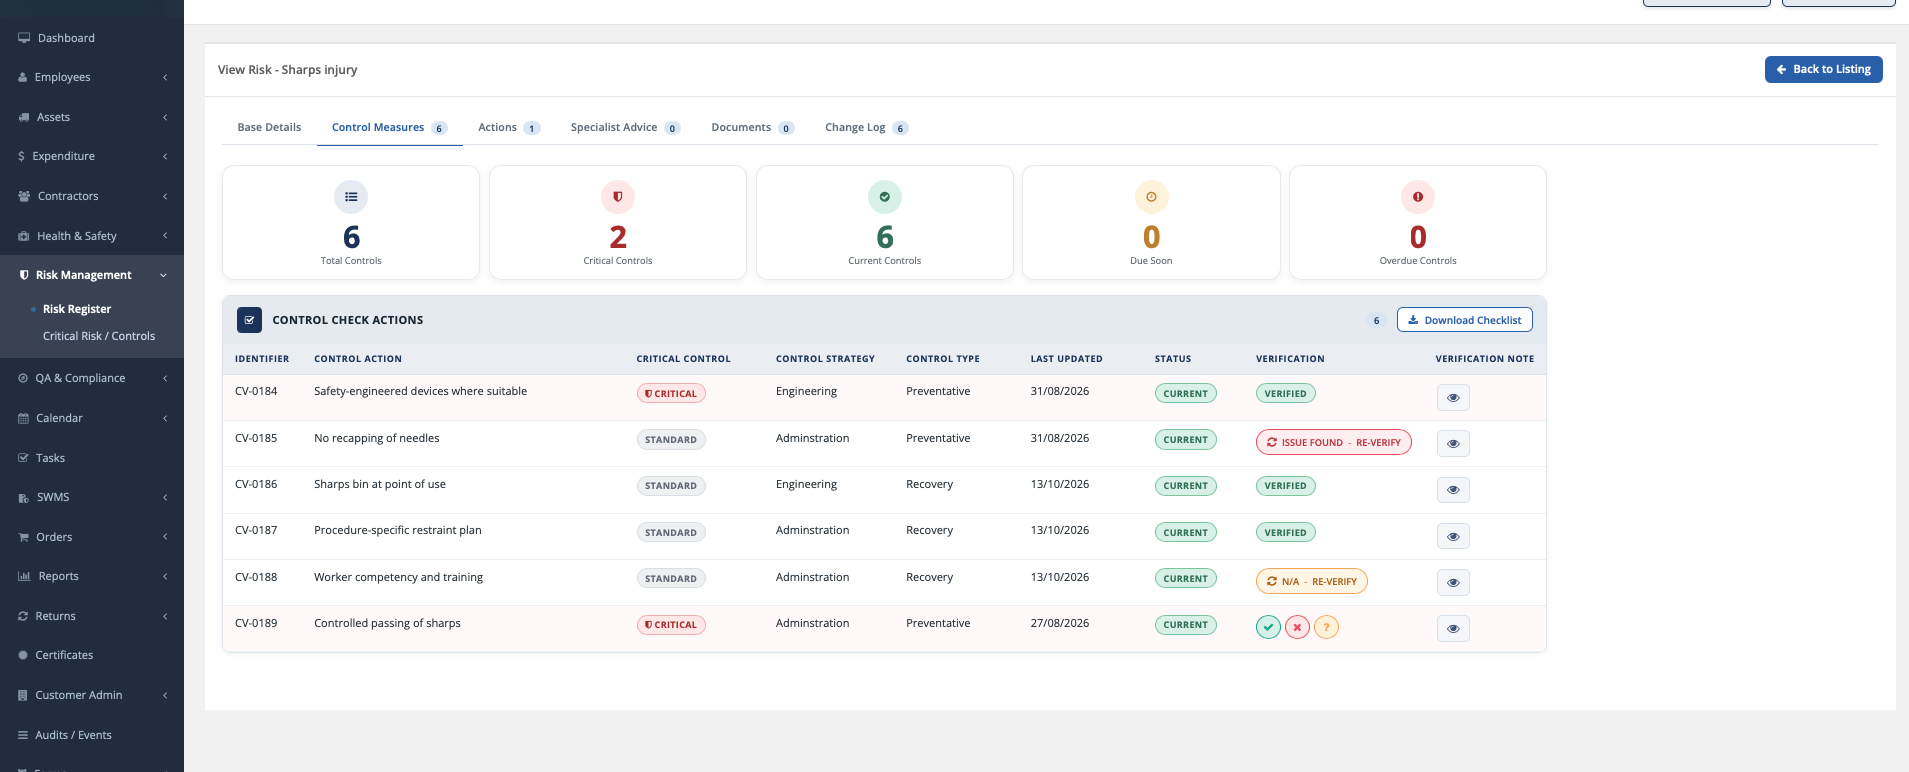Click the Due Soon clock icon
1909x772 pixels.
[1151, 197]
